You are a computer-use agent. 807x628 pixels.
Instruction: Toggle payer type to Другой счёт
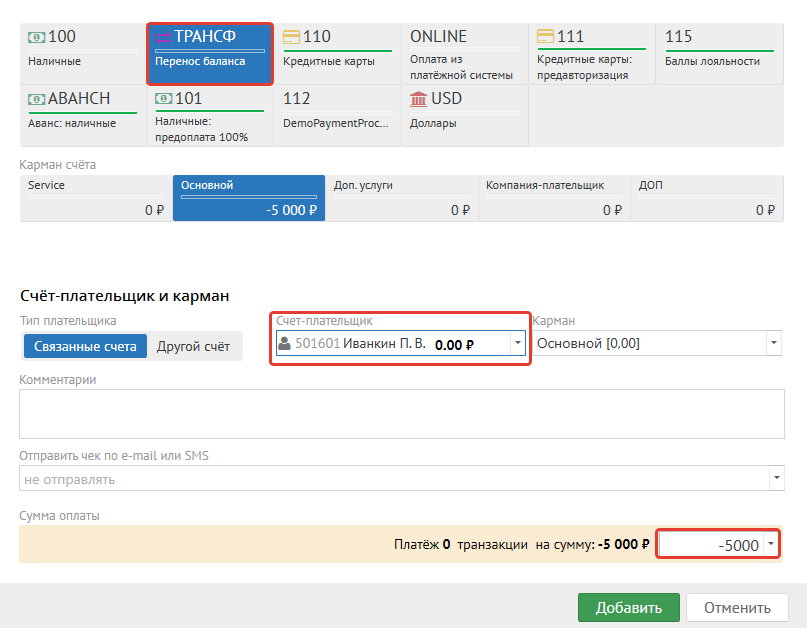click(x=194, y=346)
